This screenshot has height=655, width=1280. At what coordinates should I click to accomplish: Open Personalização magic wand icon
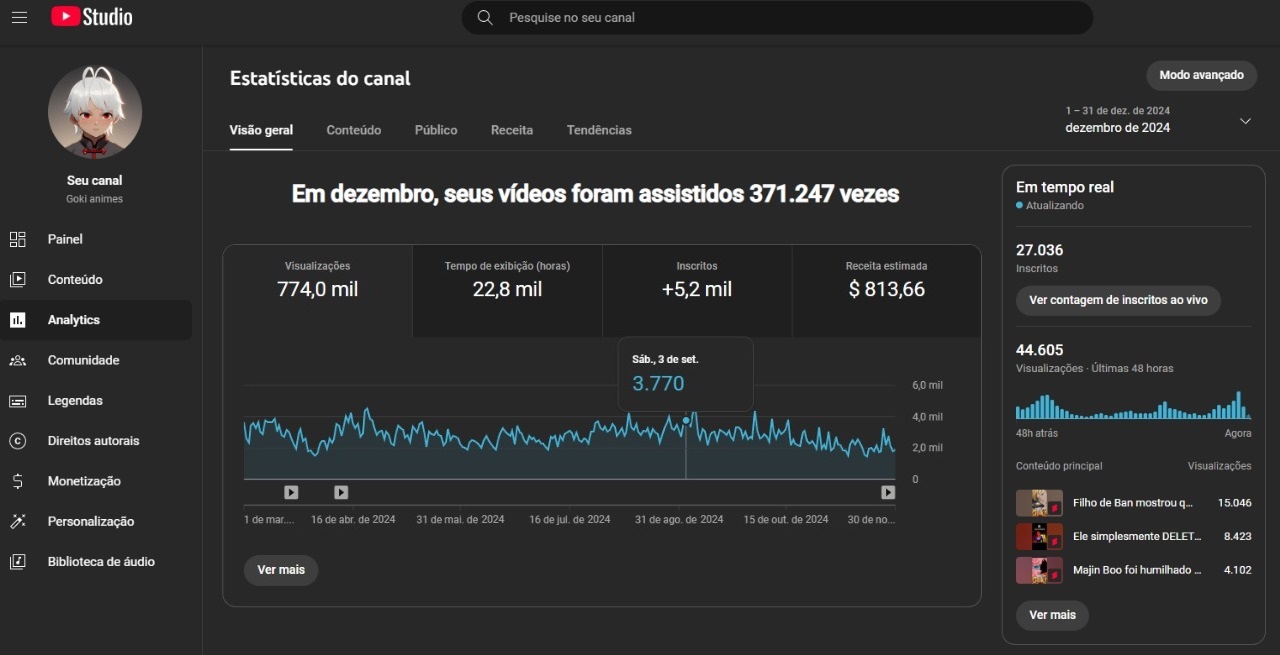pyautogui.click(x=18, y=521)
